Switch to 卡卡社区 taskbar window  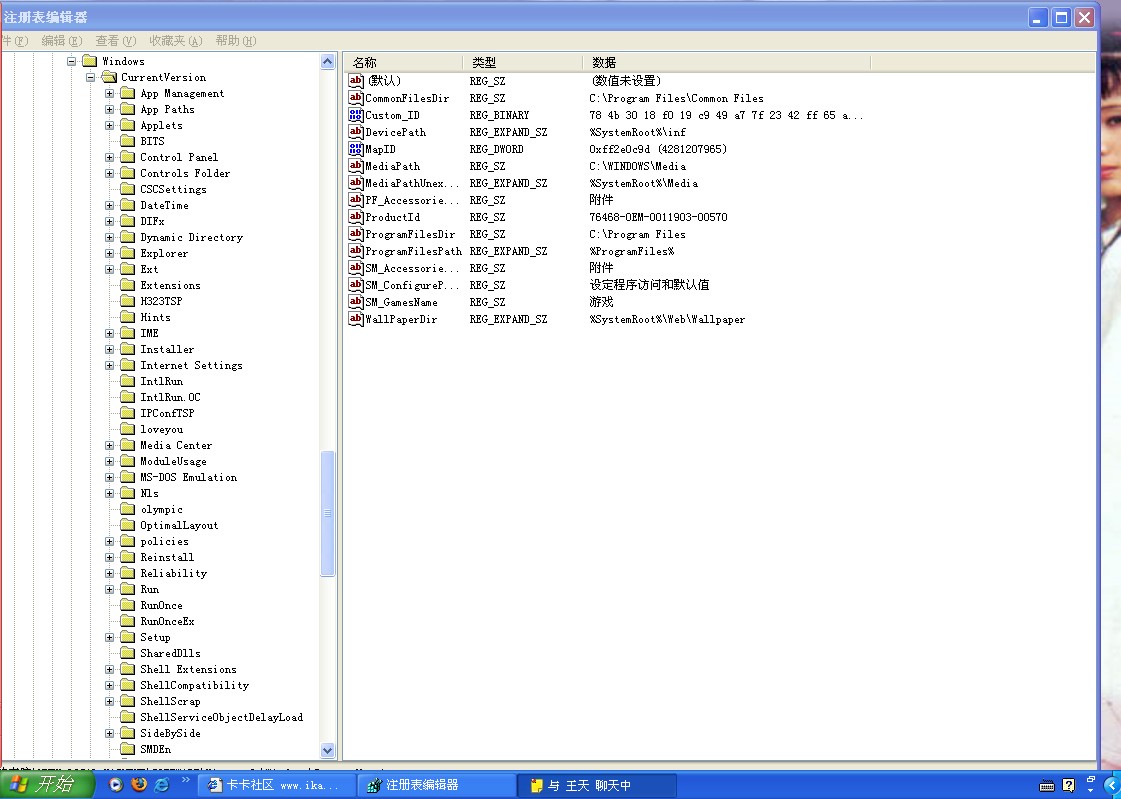277,785
